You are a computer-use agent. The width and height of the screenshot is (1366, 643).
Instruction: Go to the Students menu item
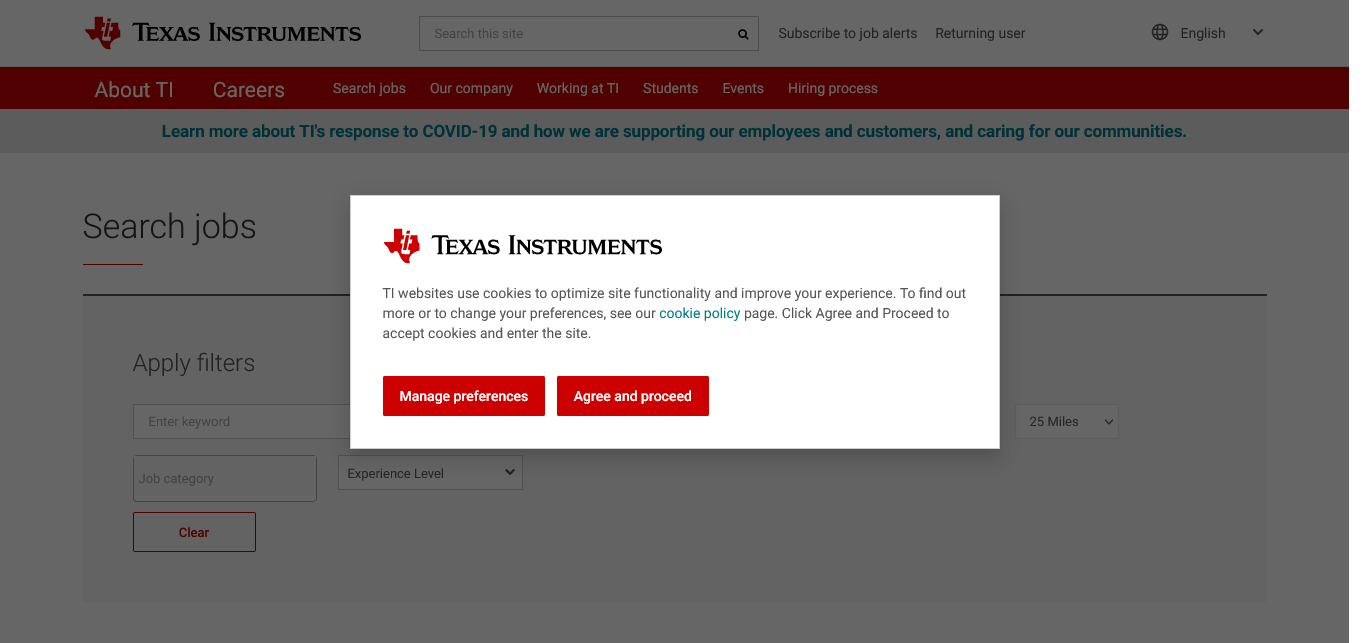click(670, 88)
